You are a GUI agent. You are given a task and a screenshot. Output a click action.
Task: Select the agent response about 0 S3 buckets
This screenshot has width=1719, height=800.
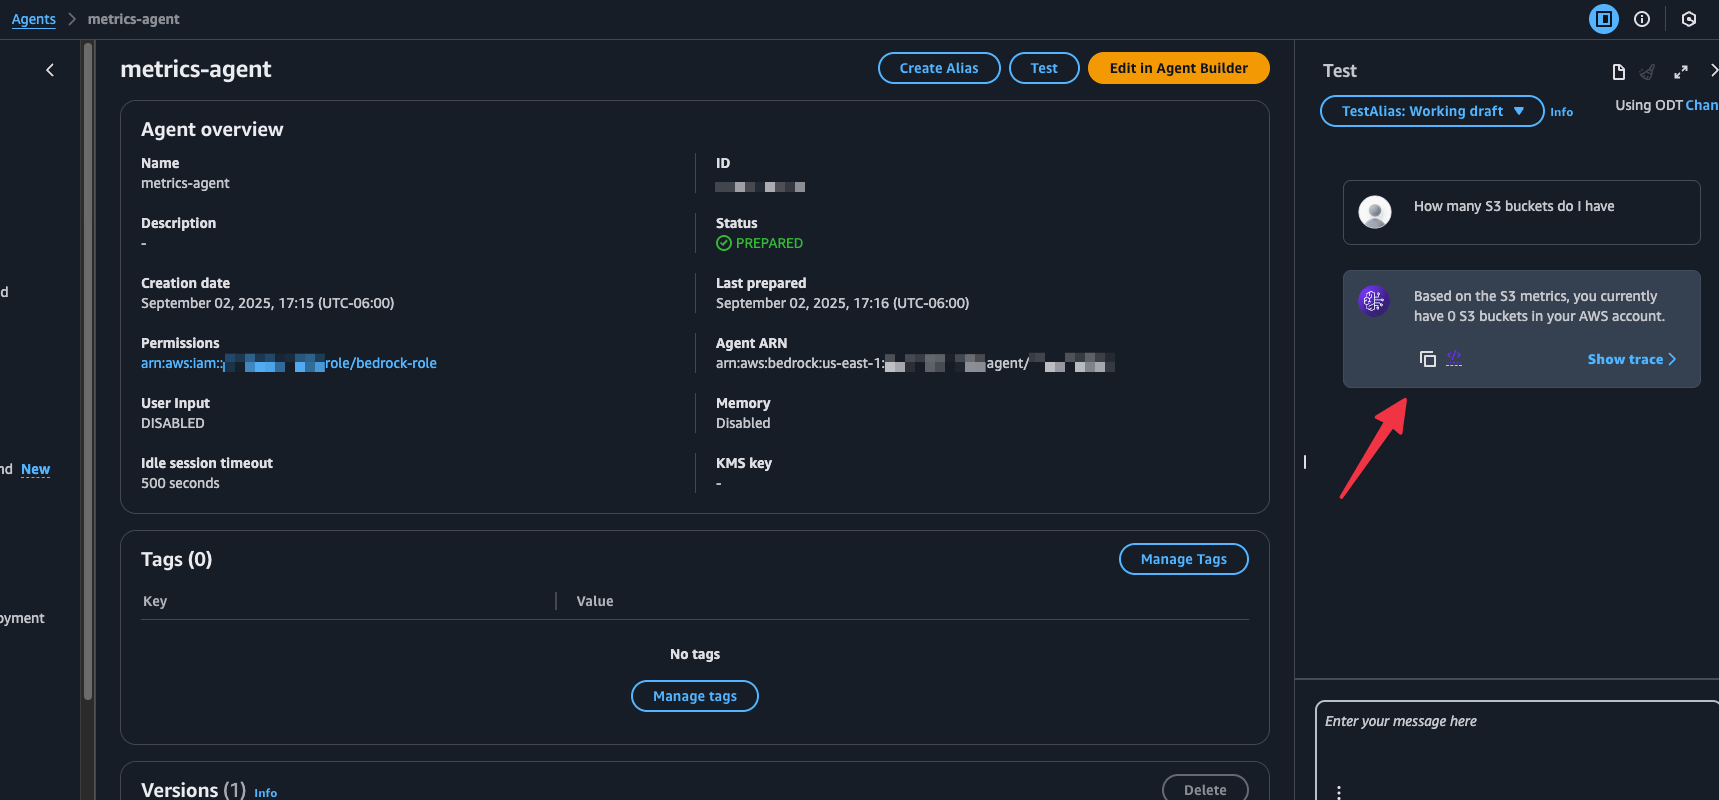pos(1539,306)
